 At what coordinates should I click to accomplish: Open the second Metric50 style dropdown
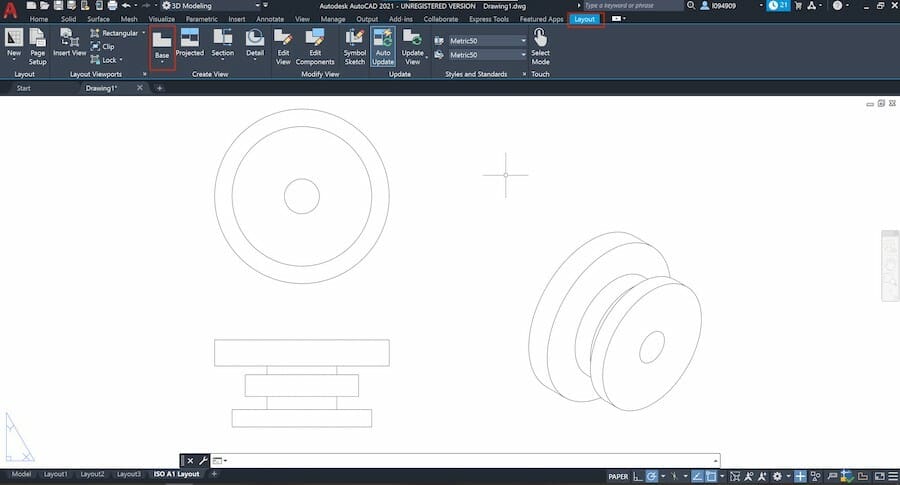tap(487, 55)
